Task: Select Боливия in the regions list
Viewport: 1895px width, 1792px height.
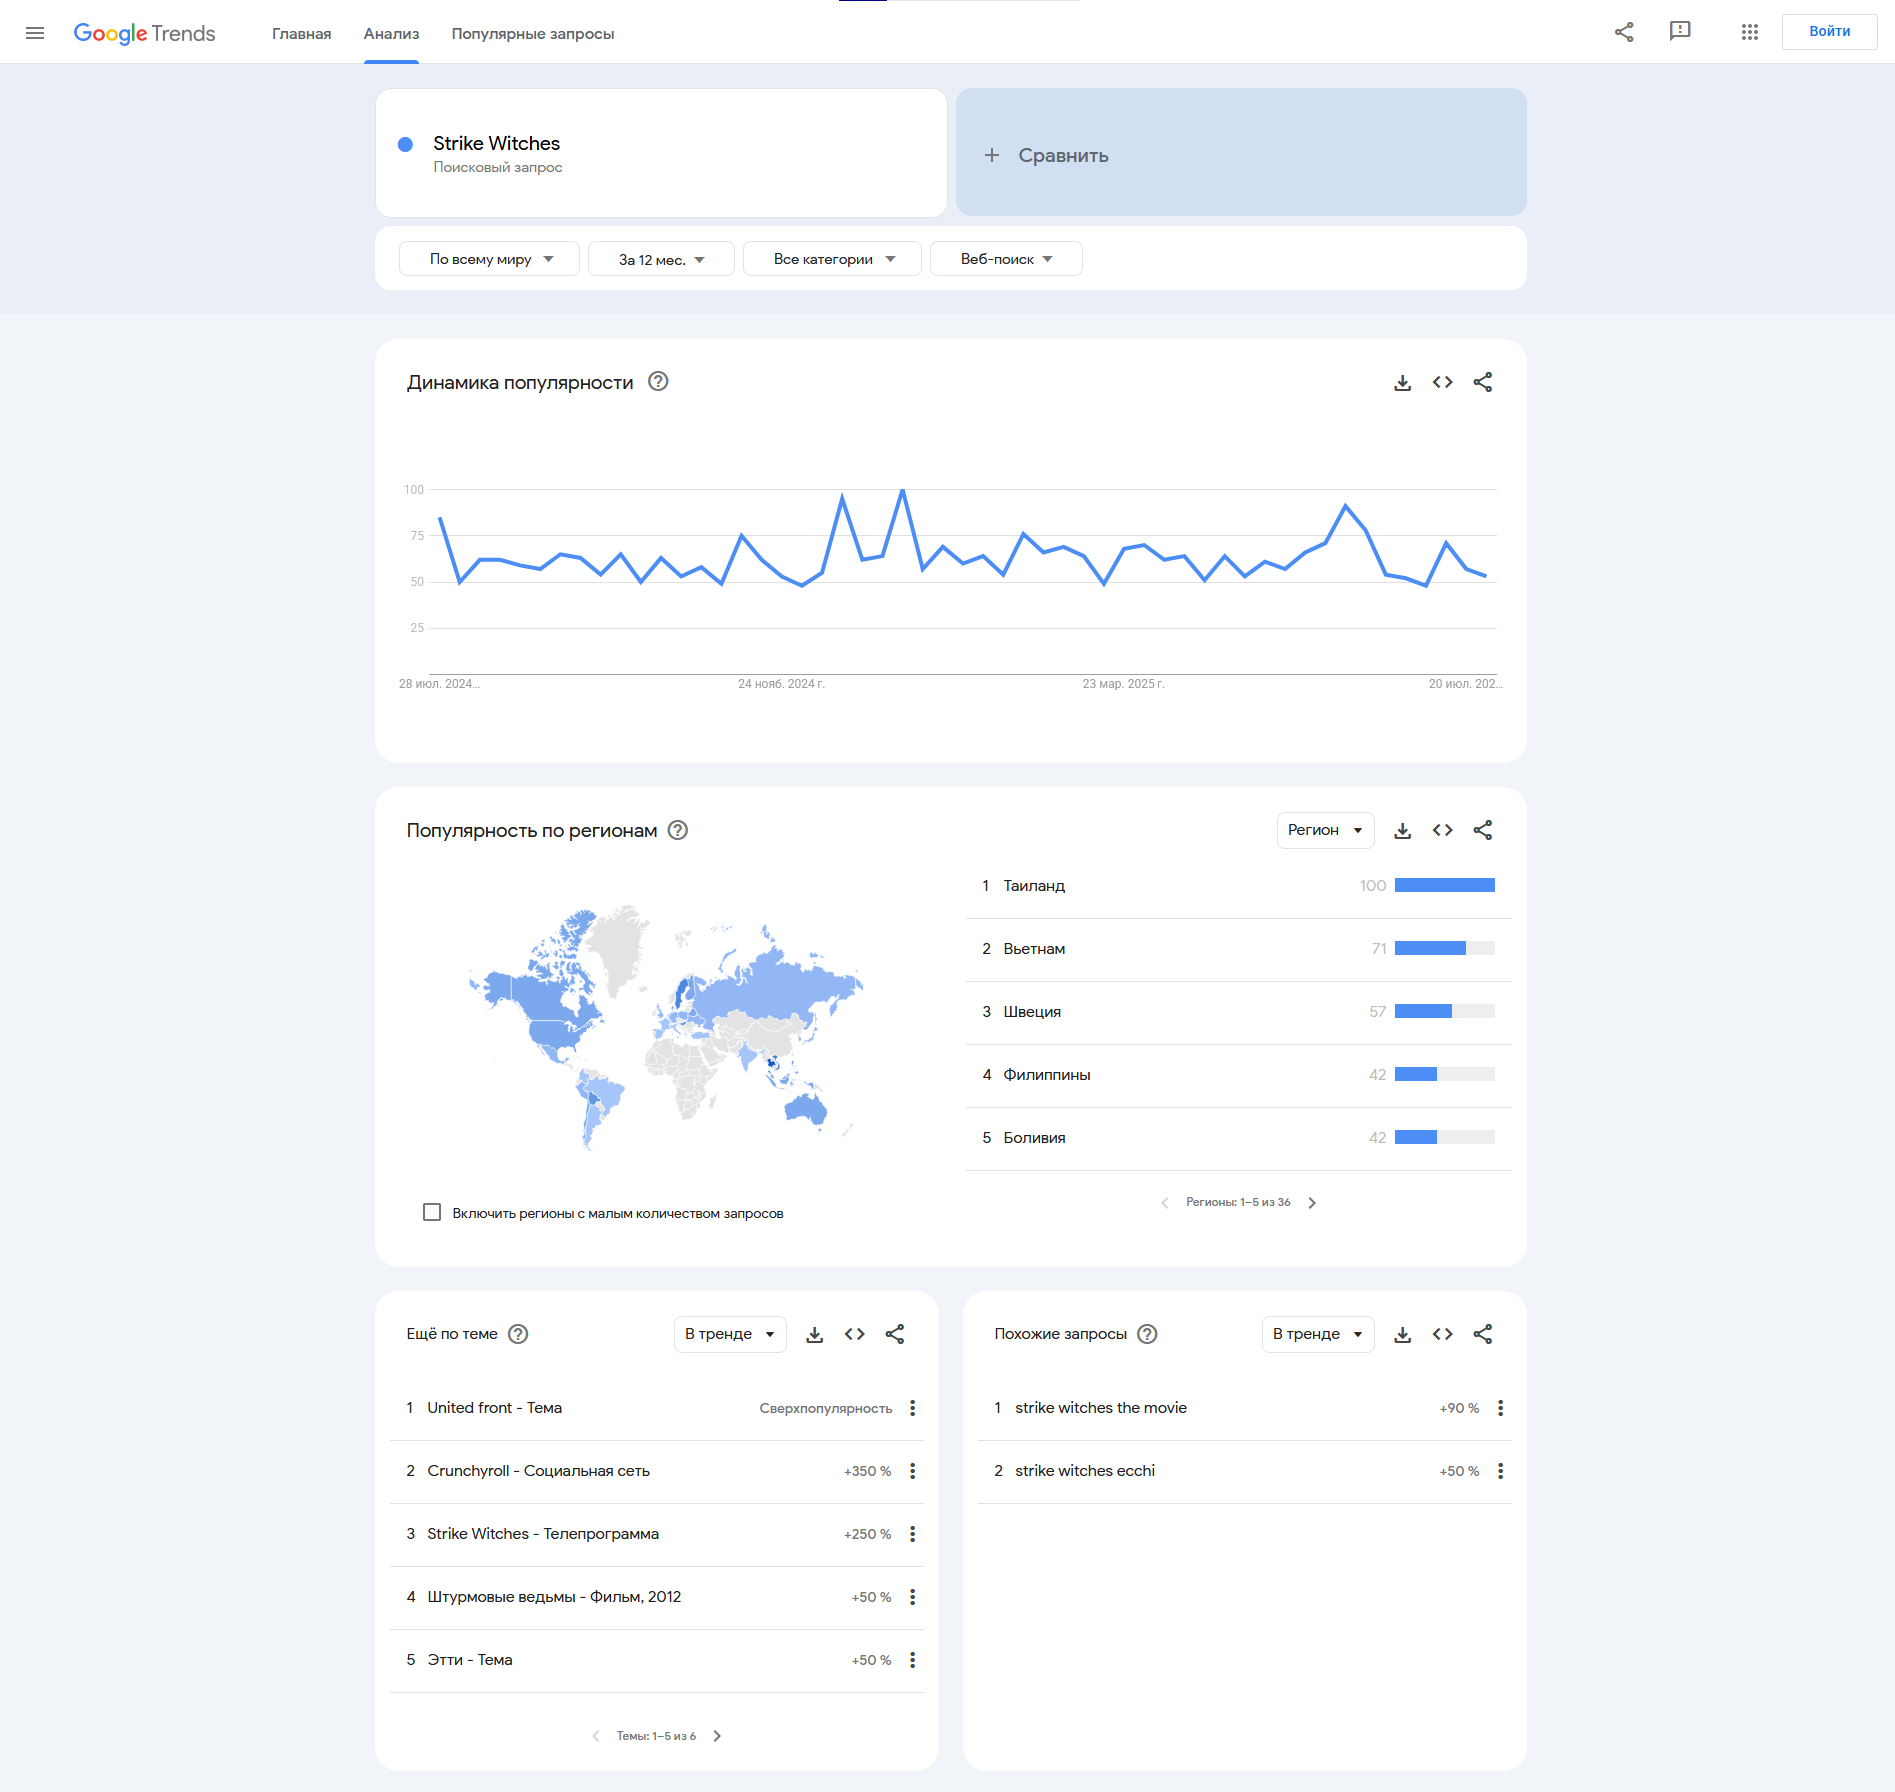Action: click(x=1034, y=1138)
